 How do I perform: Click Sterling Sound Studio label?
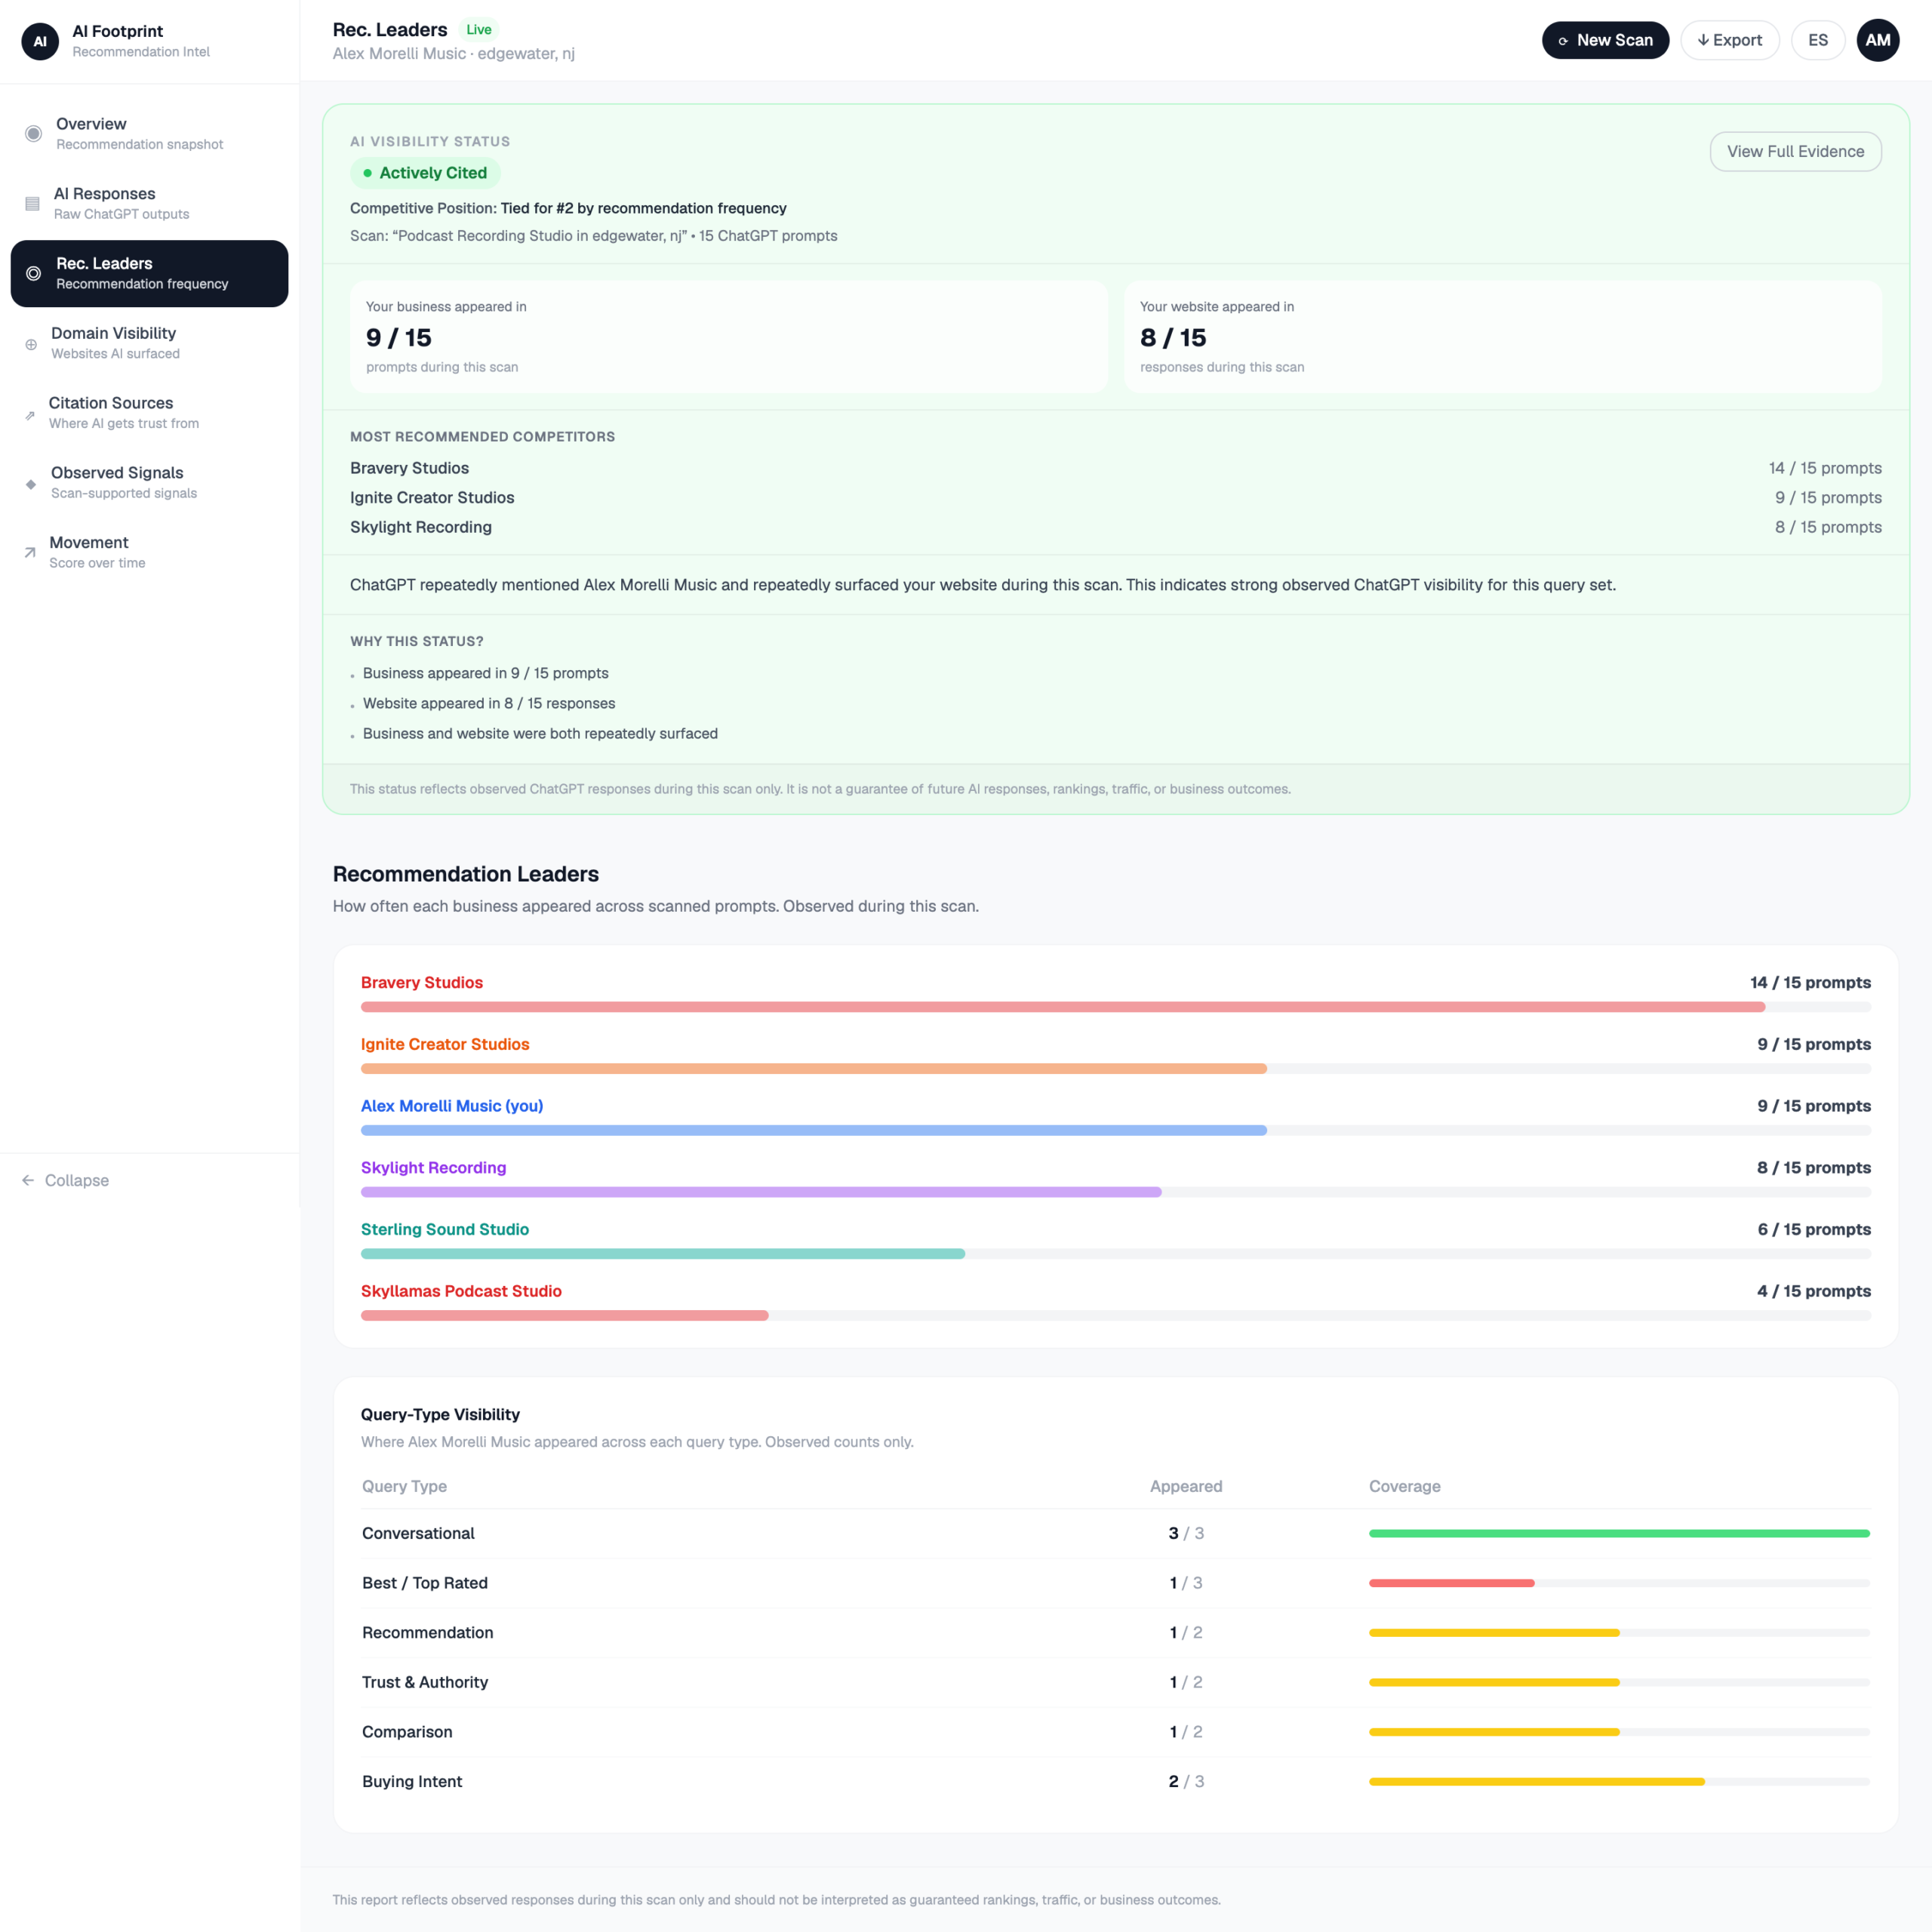(x=445, y=1229)
